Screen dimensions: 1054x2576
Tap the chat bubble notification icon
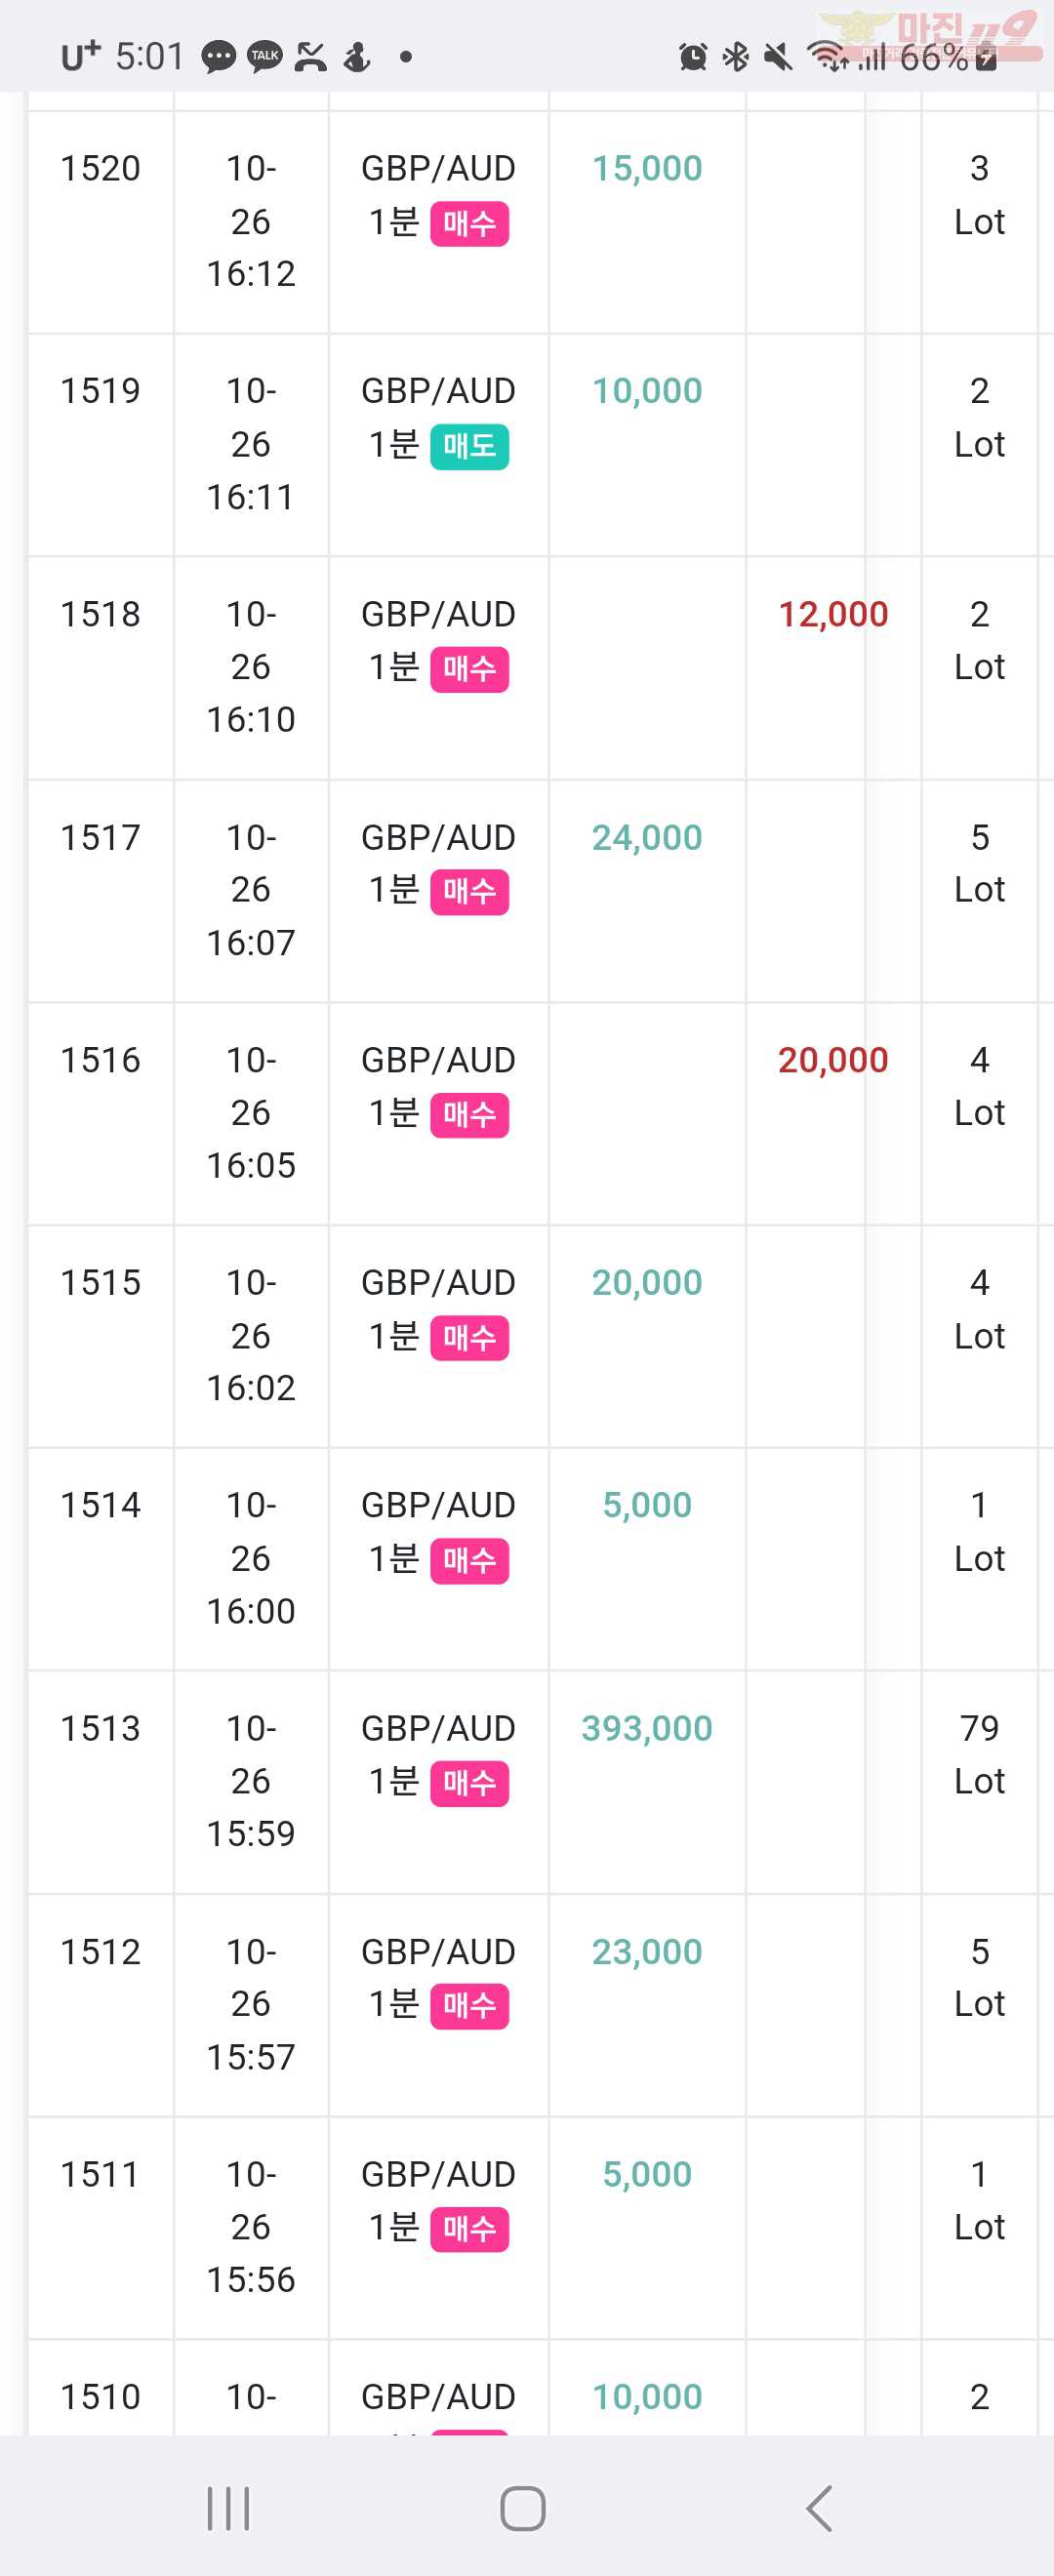pyautogui.click(x=219, y=57)
